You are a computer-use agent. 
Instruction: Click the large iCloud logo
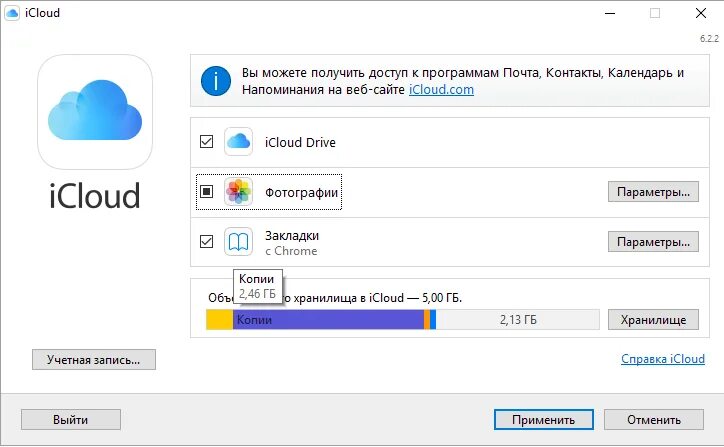click(95, 112)
